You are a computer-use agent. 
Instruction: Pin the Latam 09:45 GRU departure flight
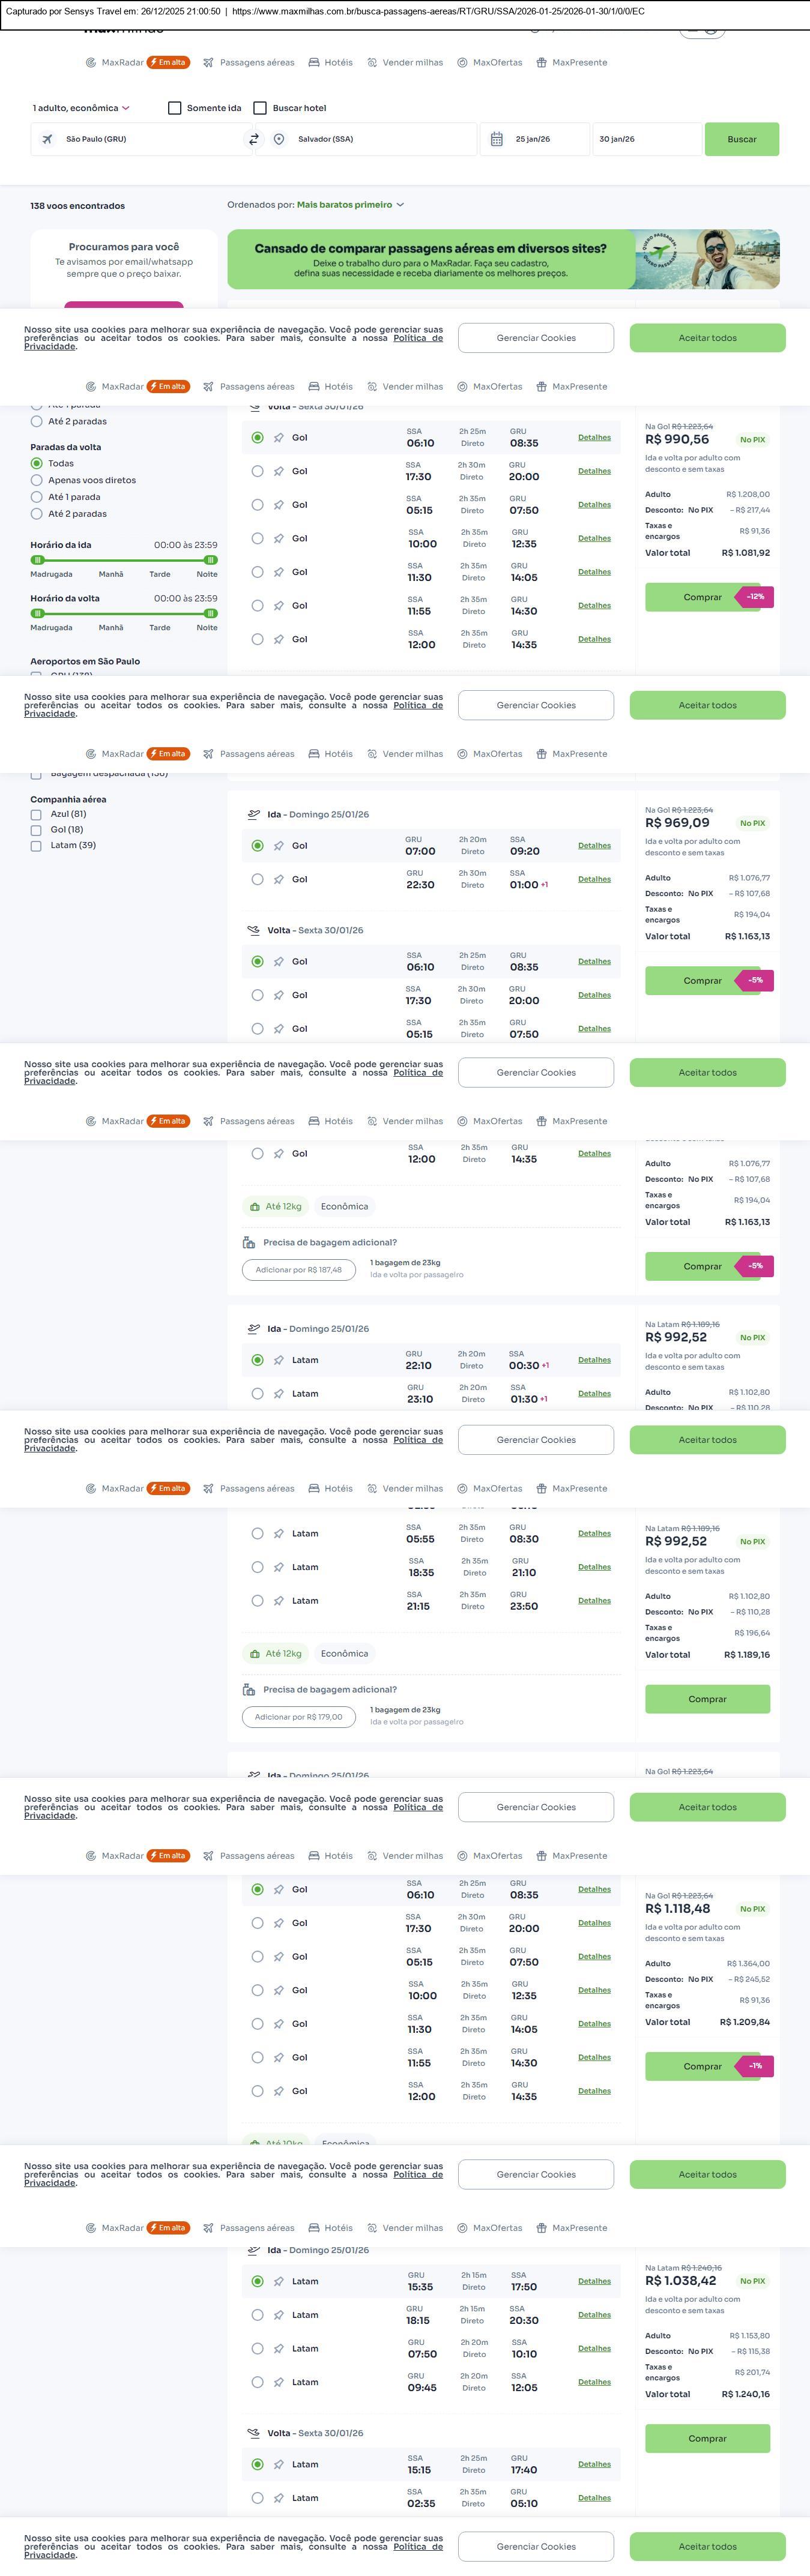[x=279, y=2383]
